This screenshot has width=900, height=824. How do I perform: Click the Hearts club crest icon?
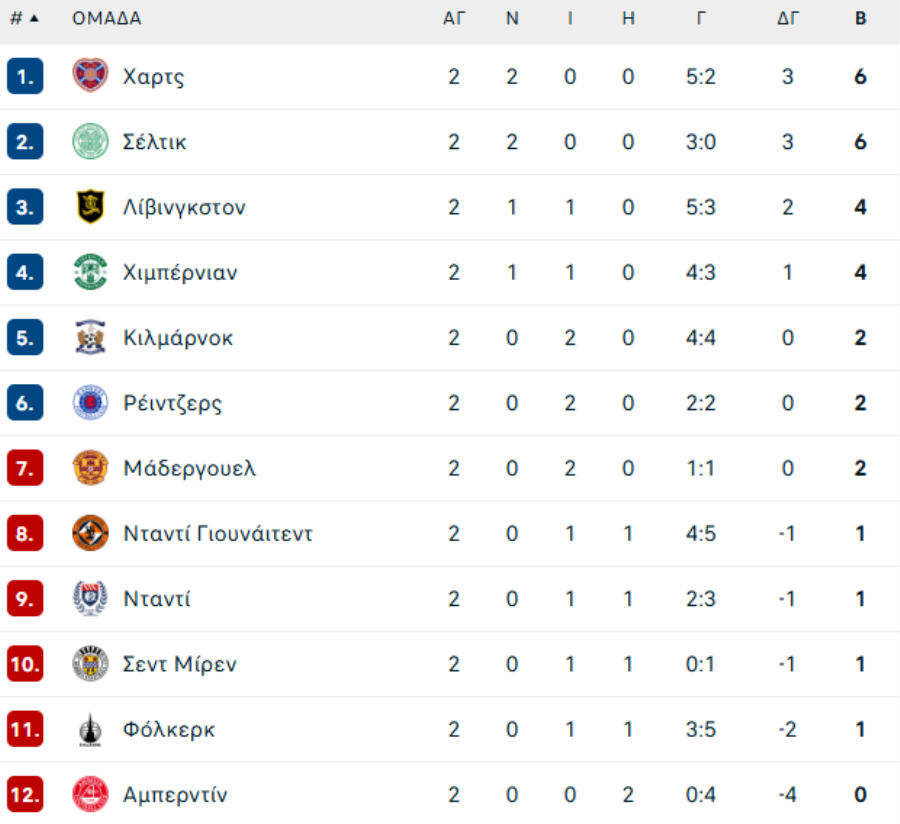click(x=90, y=75)
